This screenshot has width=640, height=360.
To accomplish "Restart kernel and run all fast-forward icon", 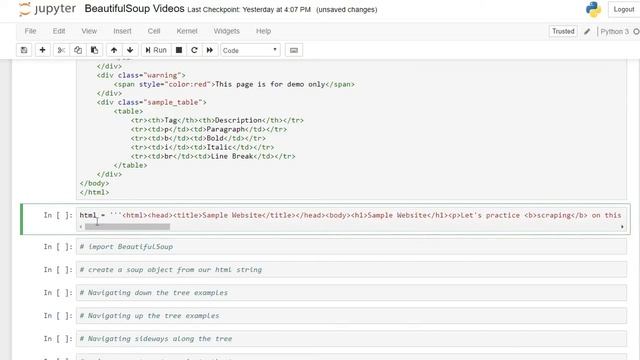I will [210, 50].
